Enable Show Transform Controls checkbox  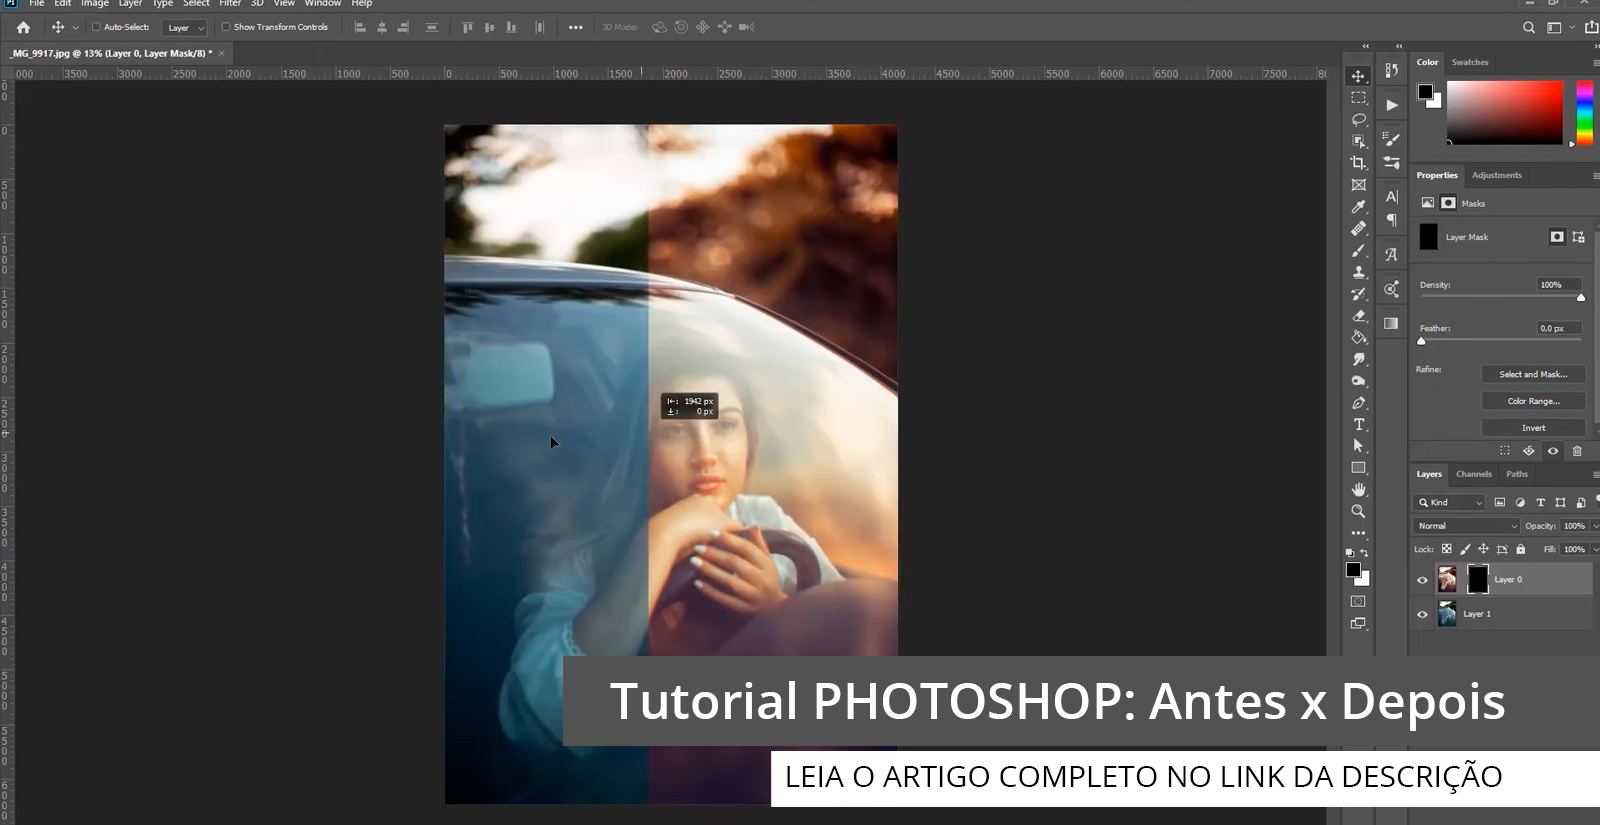pos(226,27)
